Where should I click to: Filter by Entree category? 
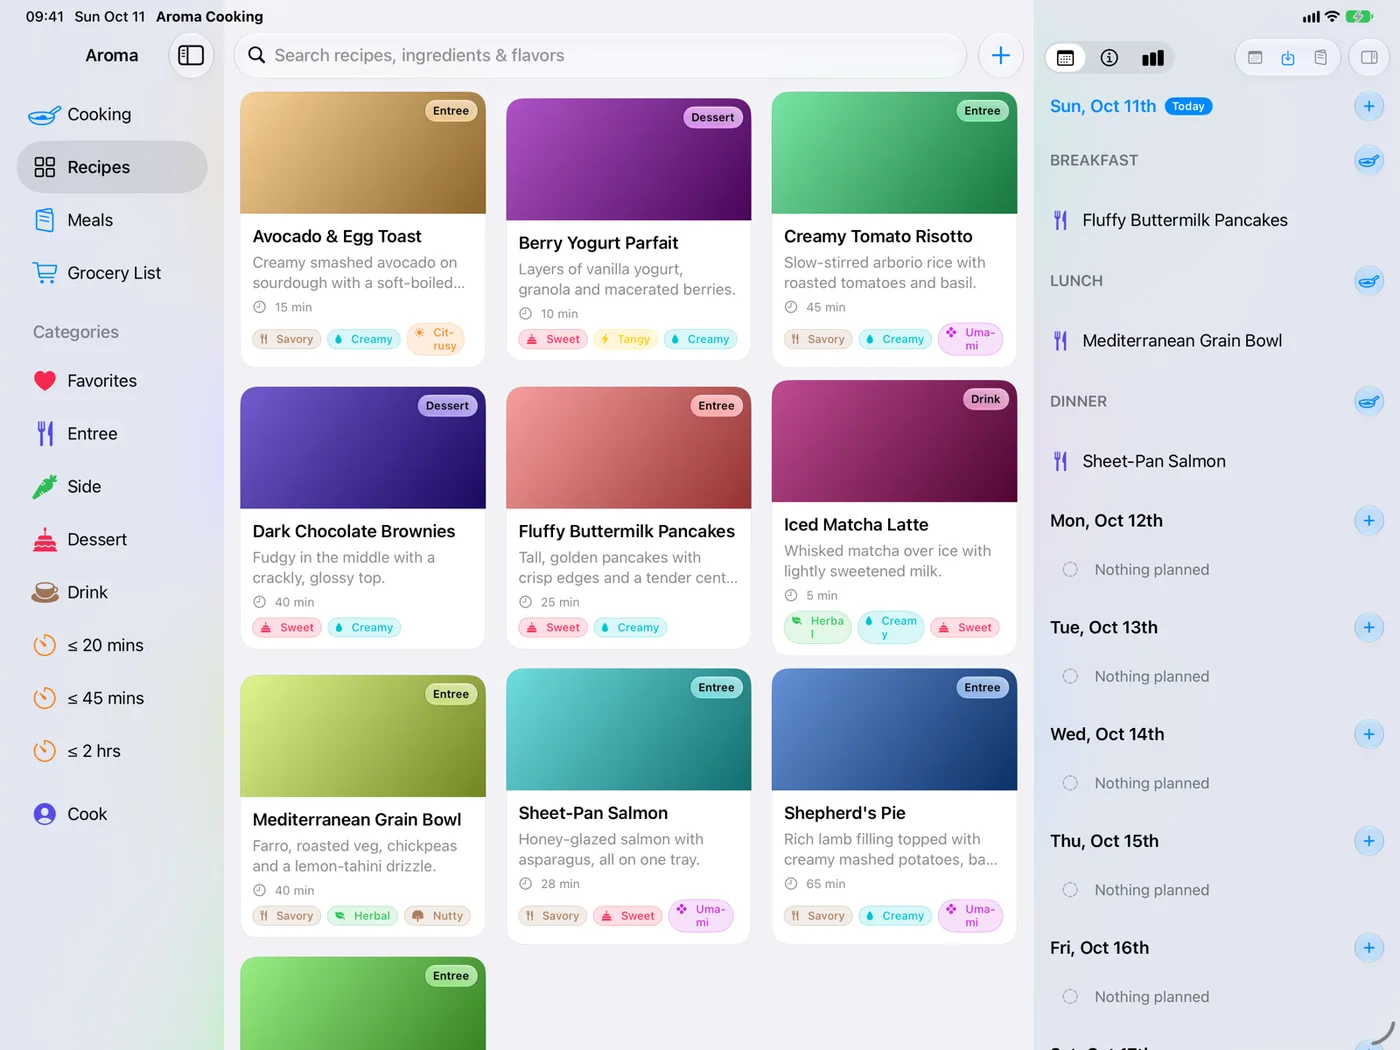[x=112, y=434]
